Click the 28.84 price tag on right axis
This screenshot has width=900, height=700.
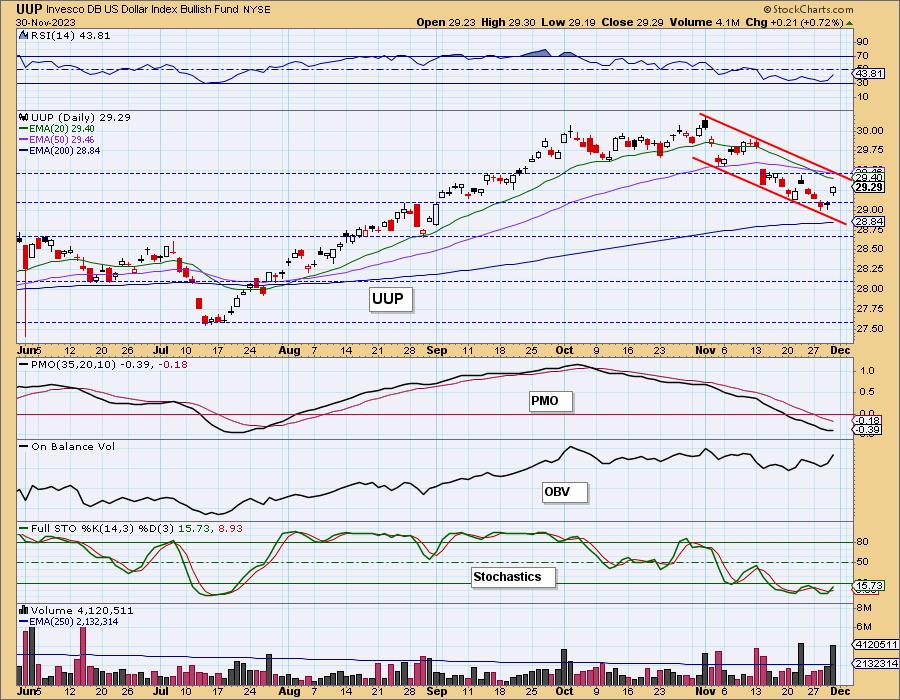click(x=869, y=221)
